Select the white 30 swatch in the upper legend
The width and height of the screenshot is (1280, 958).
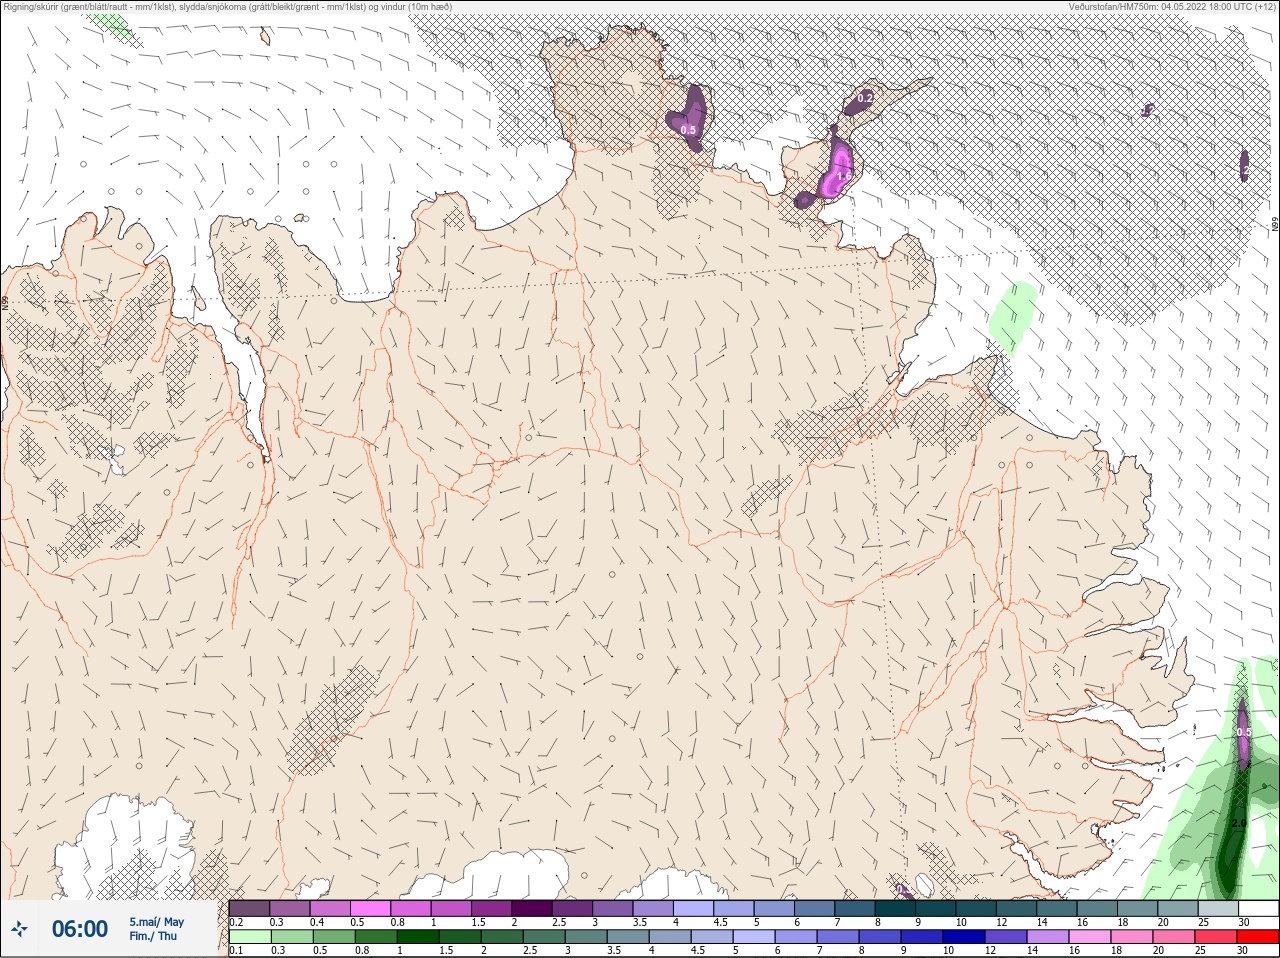(1257, 908)
